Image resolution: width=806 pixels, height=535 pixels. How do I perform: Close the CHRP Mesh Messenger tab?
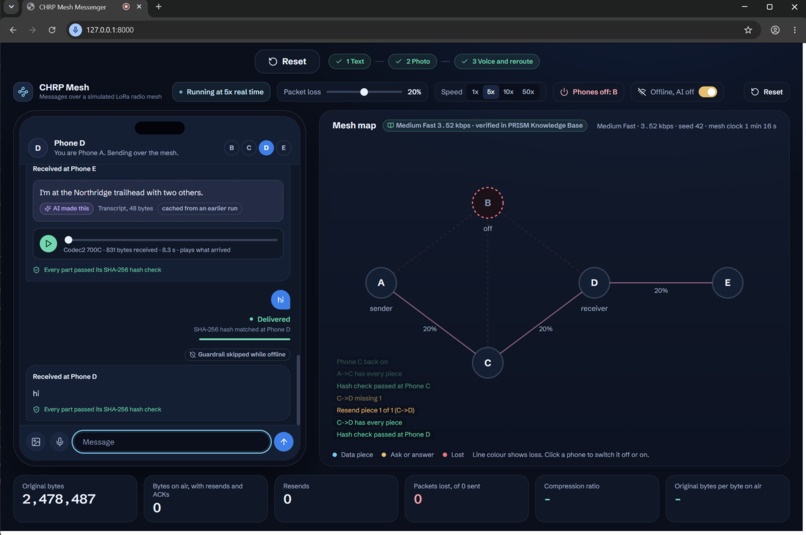[x=139, y=7]
